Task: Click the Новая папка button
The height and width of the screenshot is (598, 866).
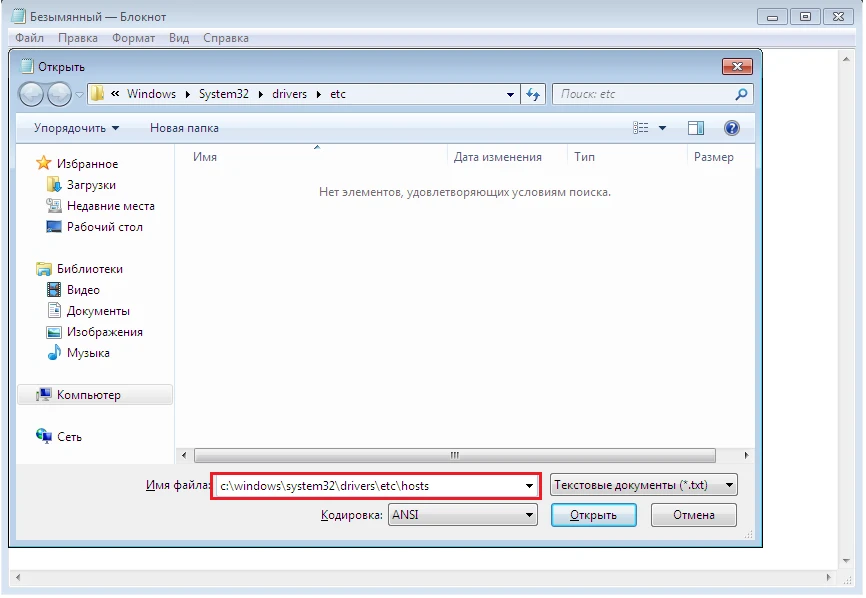Action: (184, 128)
